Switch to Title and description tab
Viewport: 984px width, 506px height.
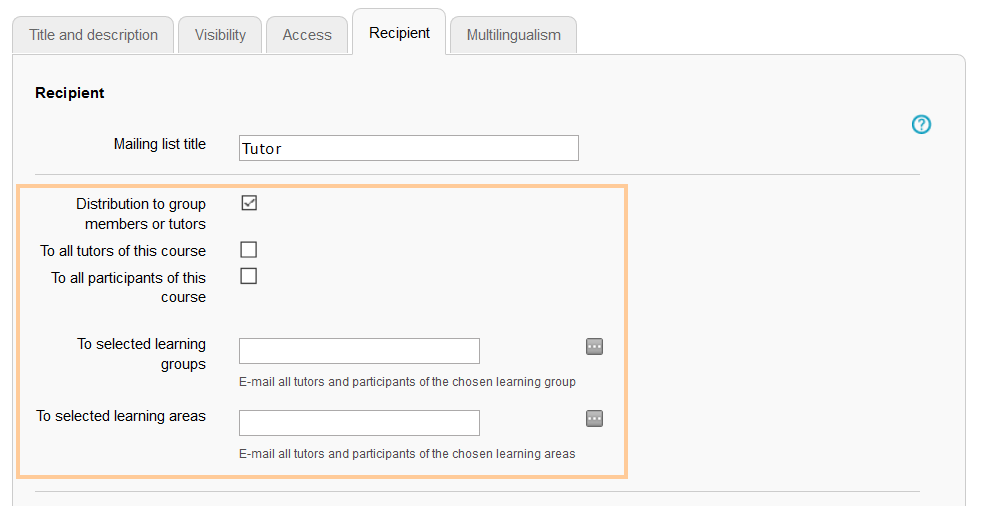pos(93,35)
